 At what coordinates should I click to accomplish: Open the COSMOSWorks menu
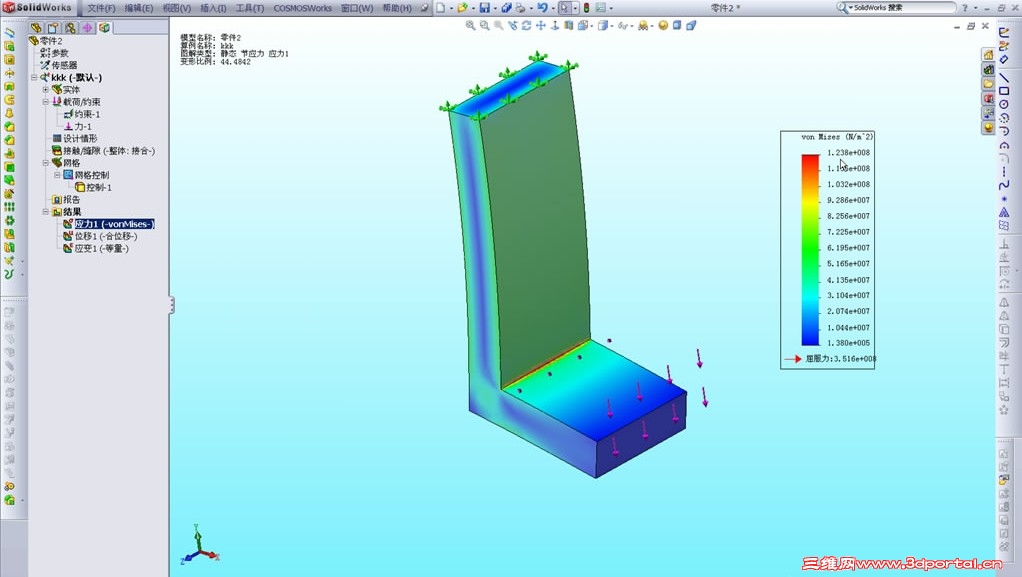(302, 8)
